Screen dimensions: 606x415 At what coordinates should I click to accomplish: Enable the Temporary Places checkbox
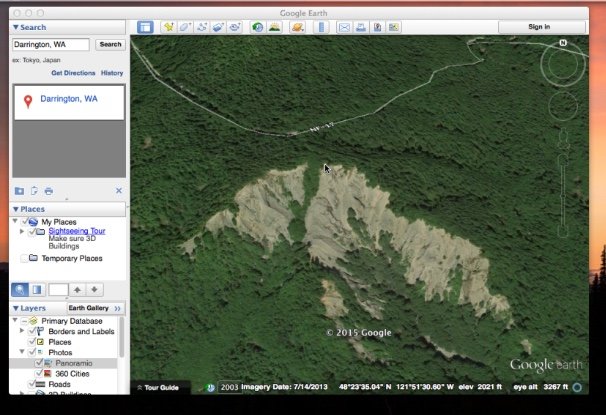coord(24,258)
